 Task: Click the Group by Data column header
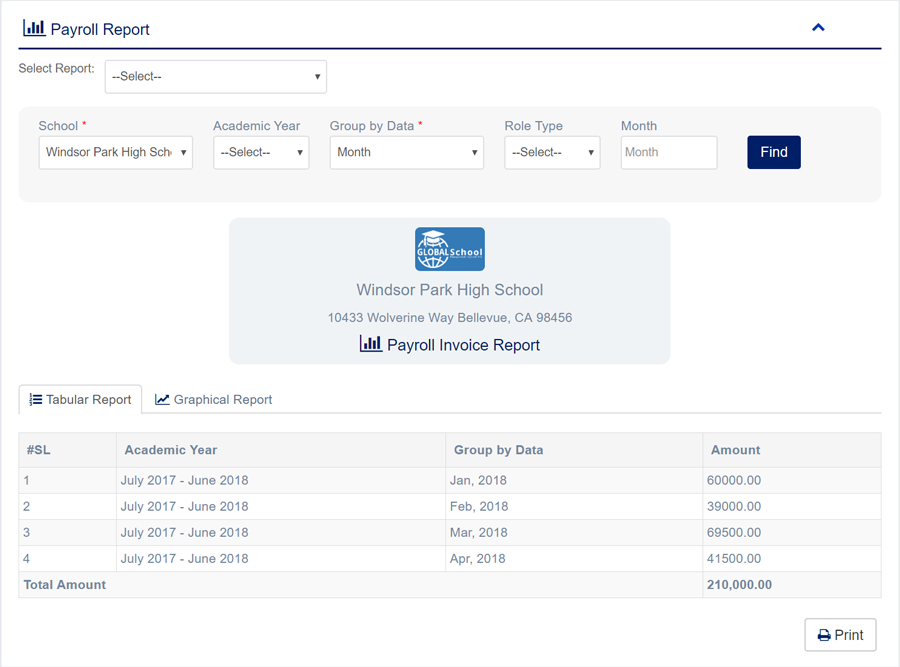pyautogui.click(x=574, y=450)
